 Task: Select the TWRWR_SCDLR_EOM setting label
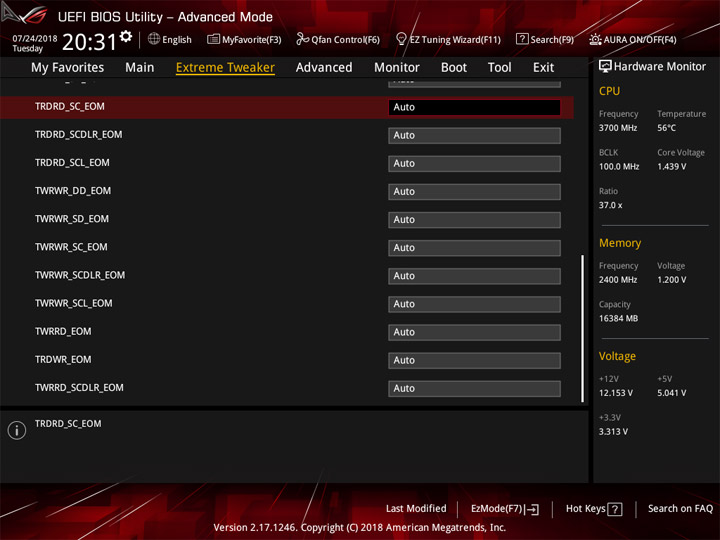[x=80, y=275]
